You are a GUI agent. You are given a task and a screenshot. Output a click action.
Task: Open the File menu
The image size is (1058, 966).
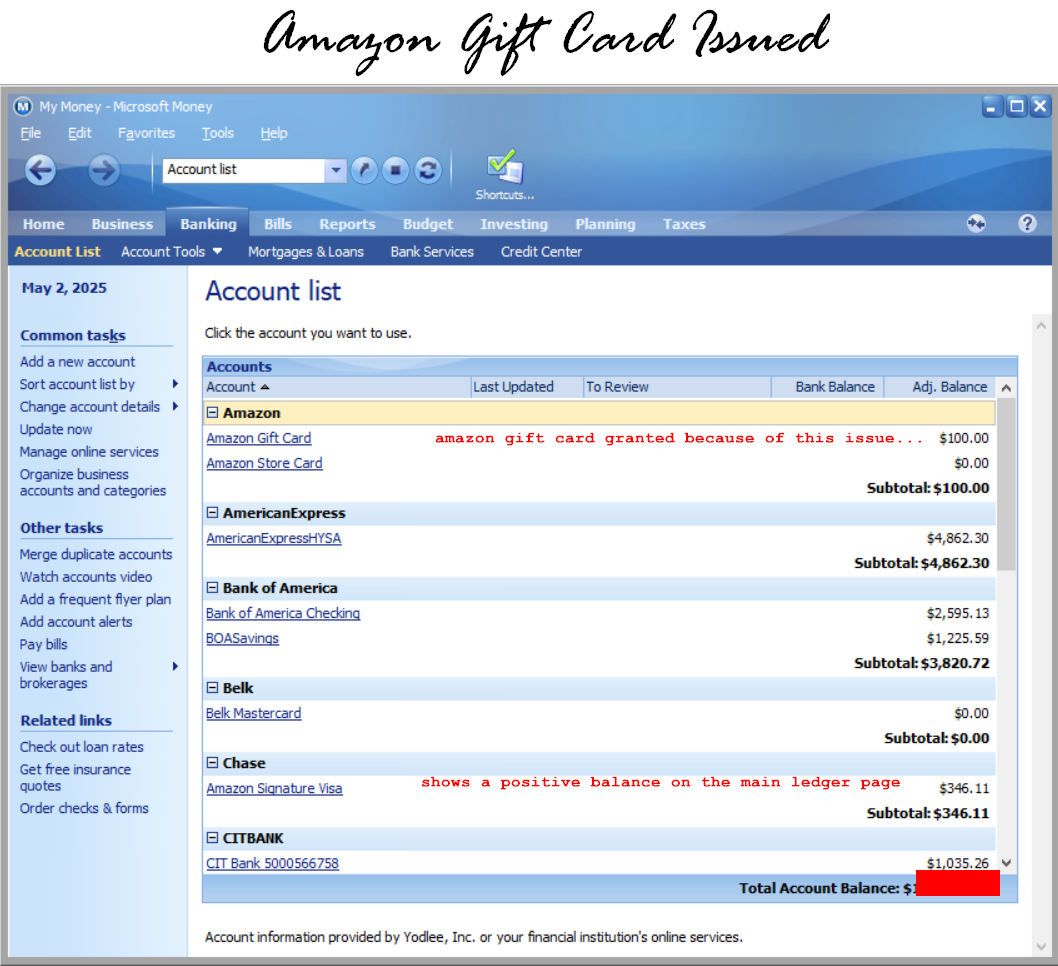(30, 133)
